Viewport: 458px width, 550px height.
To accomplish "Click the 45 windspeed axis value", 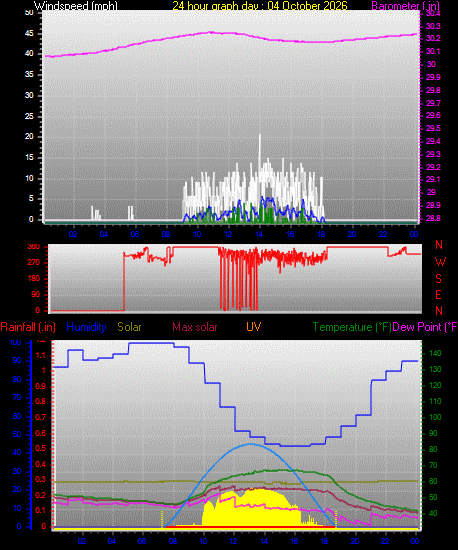I will pyautogui.click(x=29, y=33).
